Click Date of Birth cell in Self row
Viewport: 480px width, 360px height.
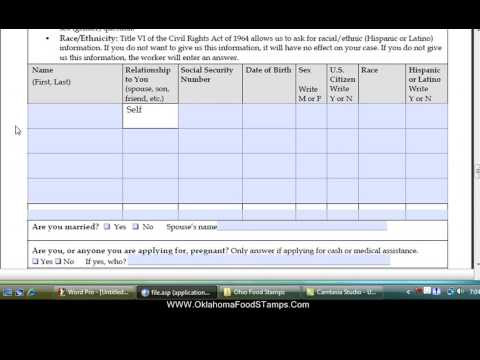[x=269, y=116]
